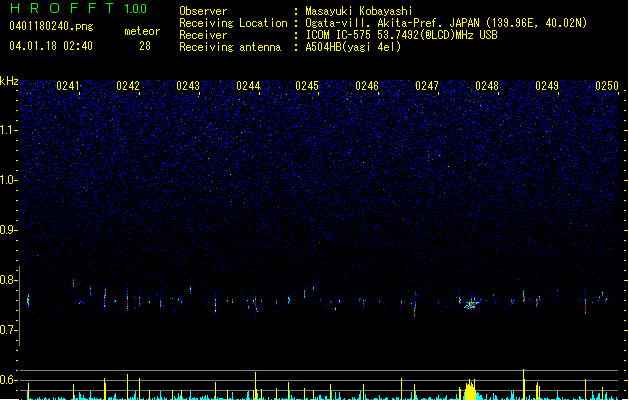Screen dimensions: 629x400
Task: Click the kHz axis unit label
Action: 9,81
